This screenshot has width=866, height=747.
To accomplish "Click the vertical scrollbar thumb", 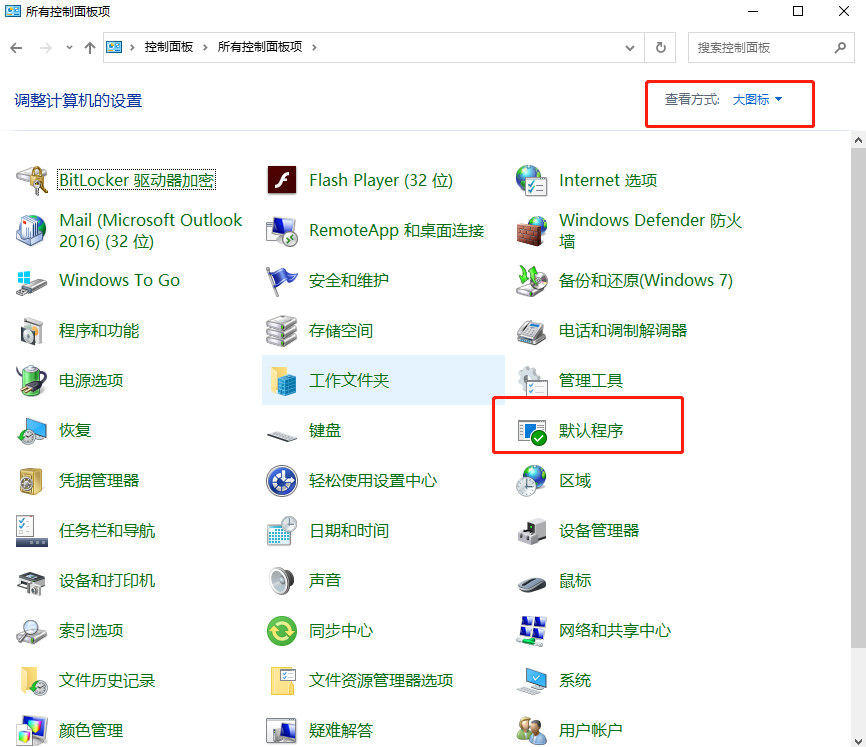I will (x=858, y=398).
